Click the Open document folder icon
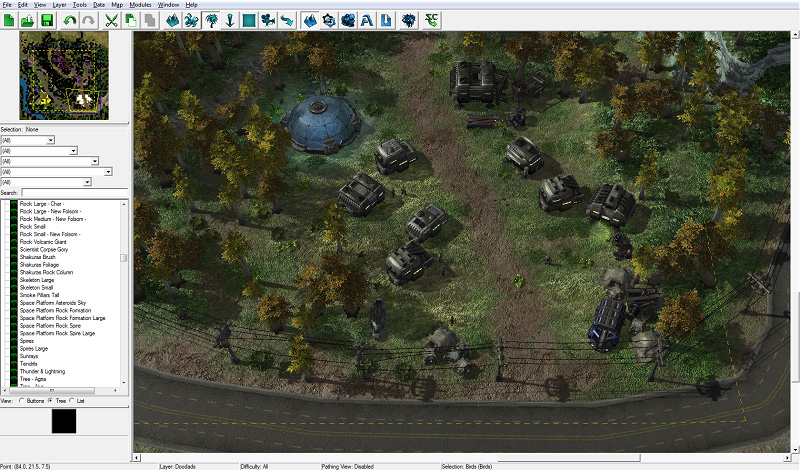 [28, 20]
